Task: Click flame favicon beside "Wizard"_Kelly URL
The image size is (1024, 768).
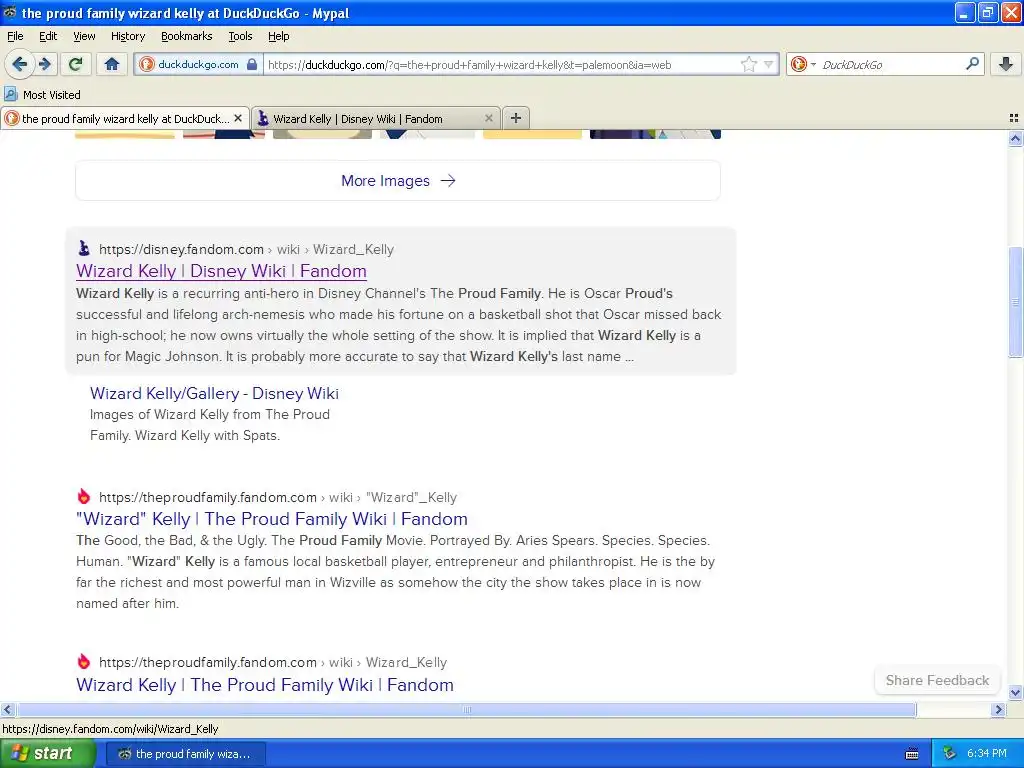Action: (x=84, y=496)
